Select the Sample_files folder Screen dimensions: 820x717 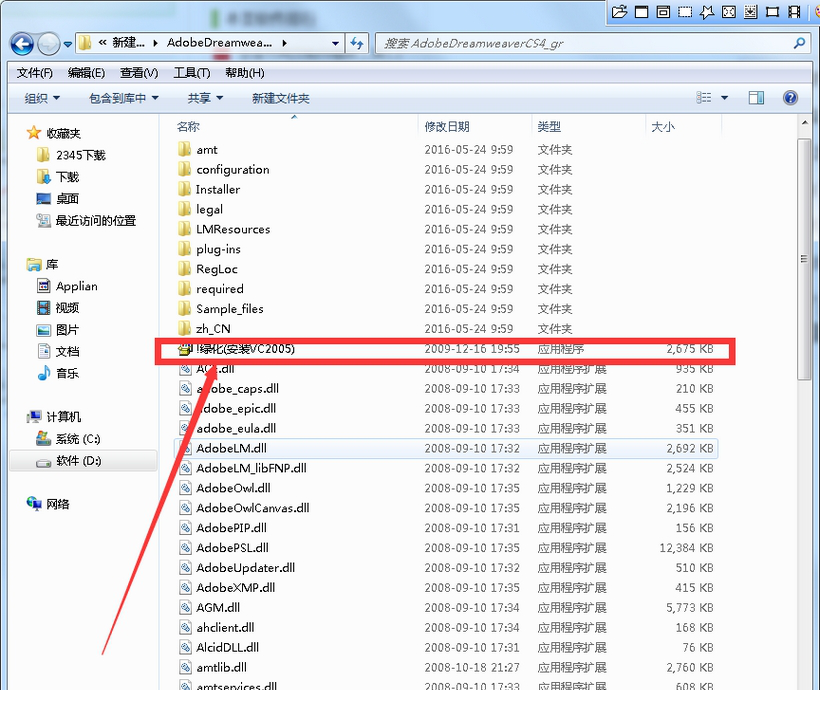click(x=230, y=309)
